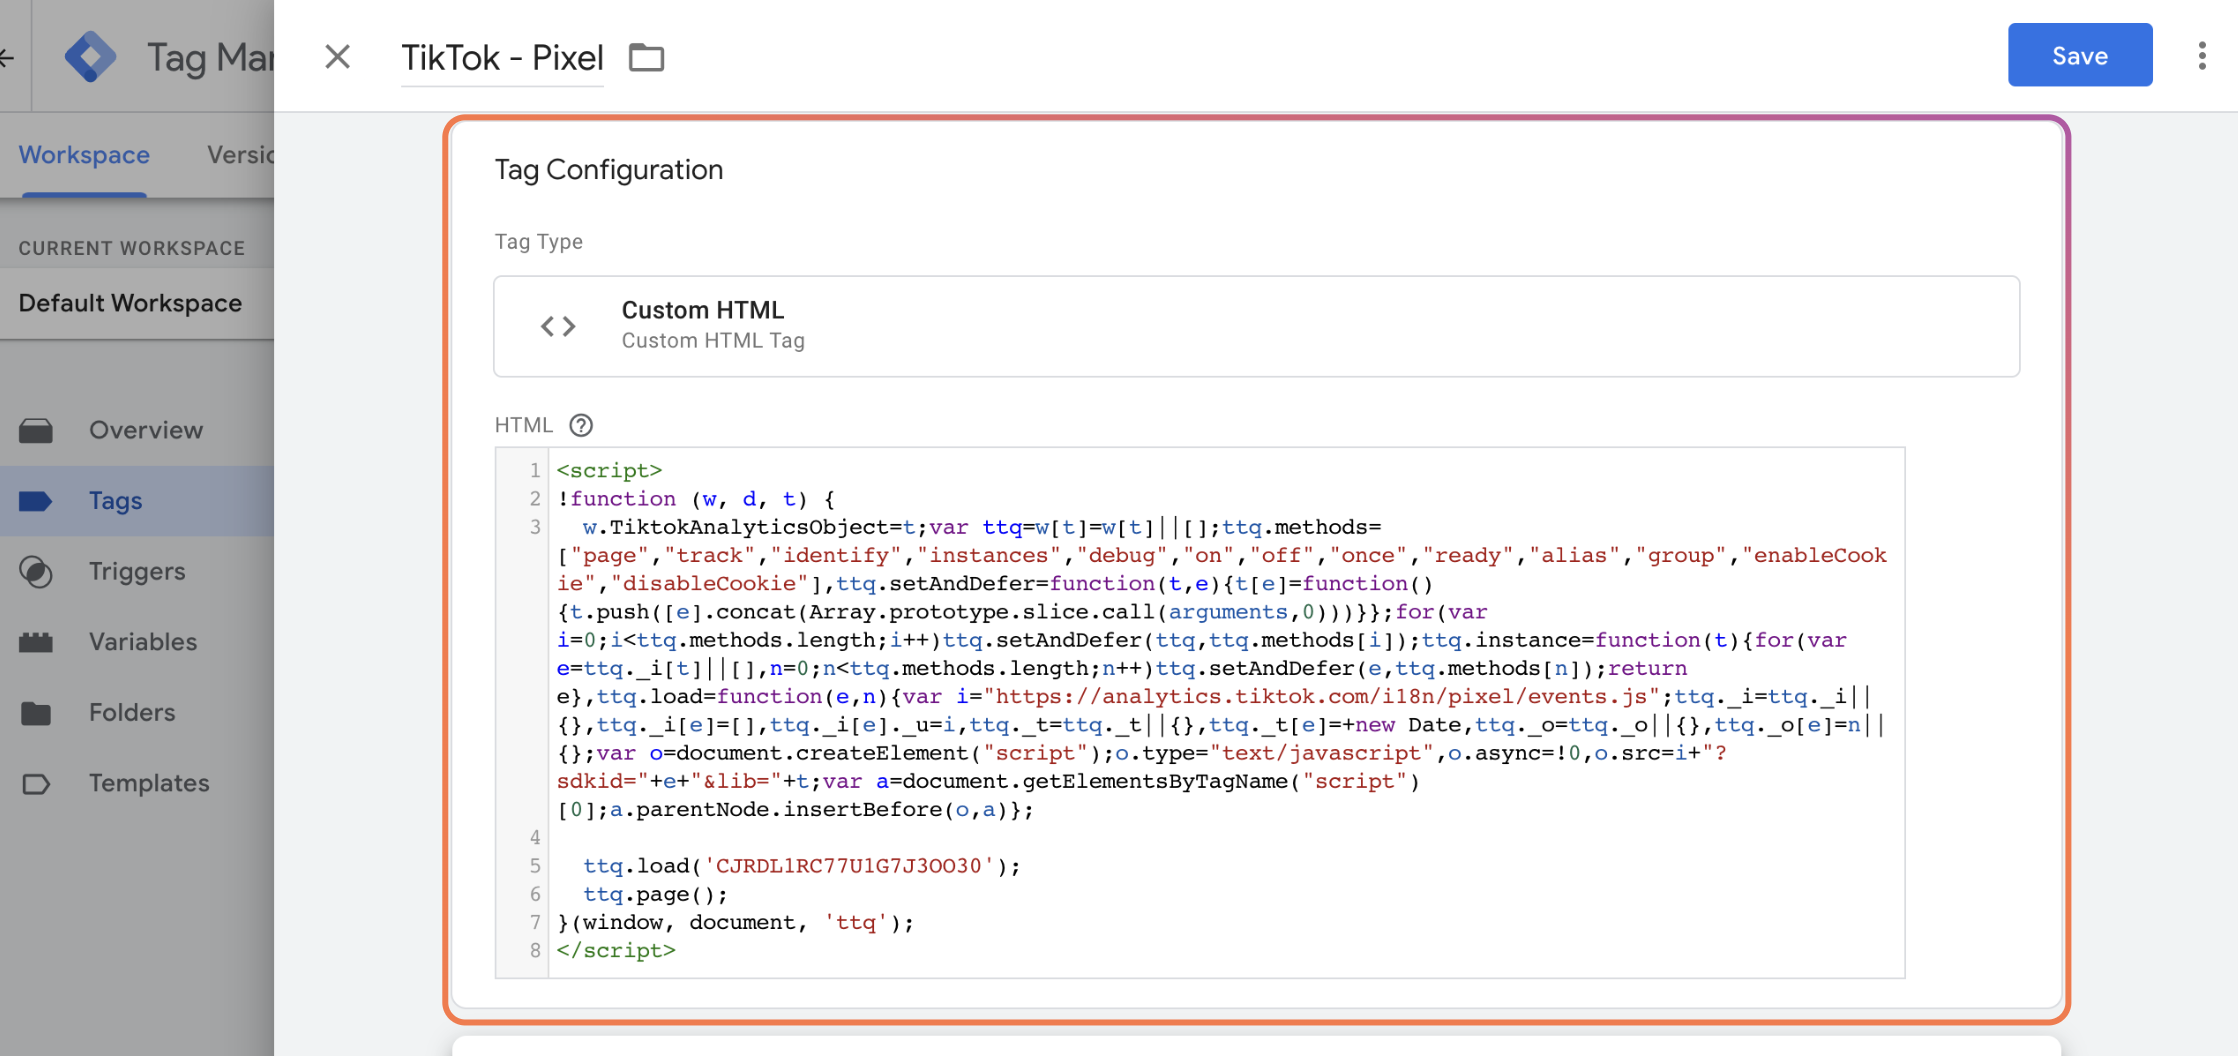Open the three-dot more options menu
2238x1056 pixels.
point(2201,56)
